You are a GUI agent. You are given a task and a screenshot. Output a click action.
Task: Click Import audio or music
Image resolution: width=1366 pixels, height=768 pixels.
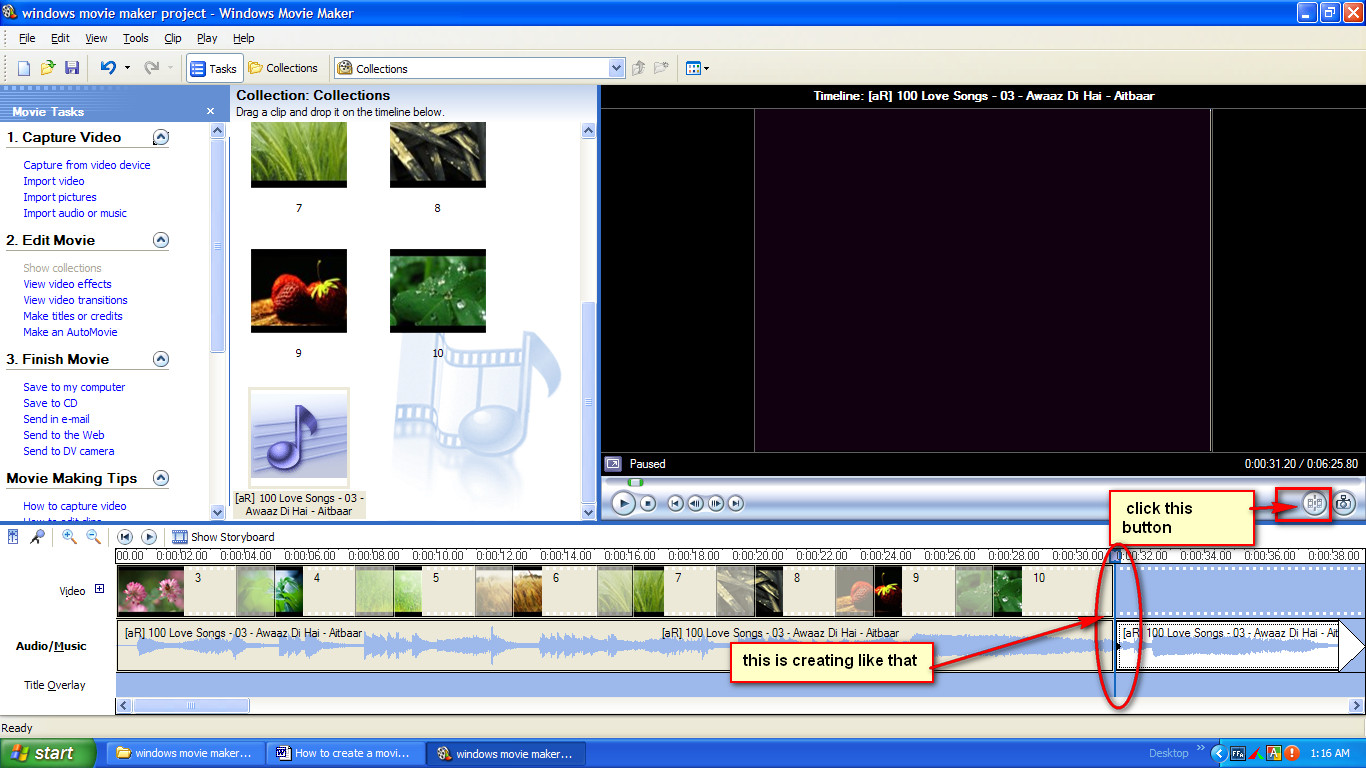75,213
